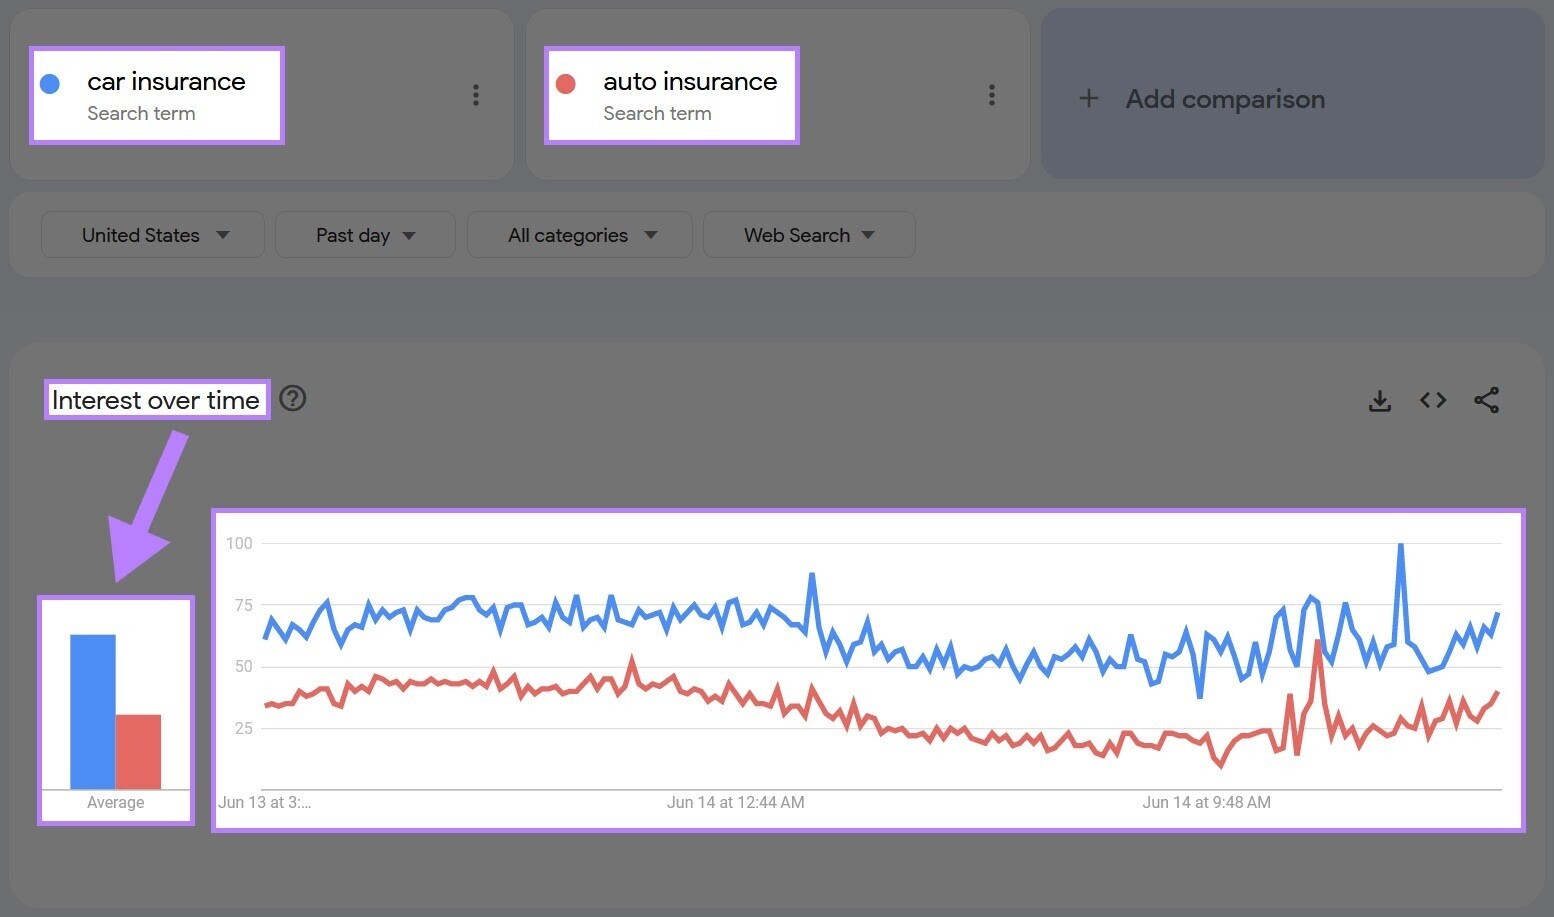Screen dimensions: 1554x917
Task: Click the Interest over time heading
Action: 156,399
